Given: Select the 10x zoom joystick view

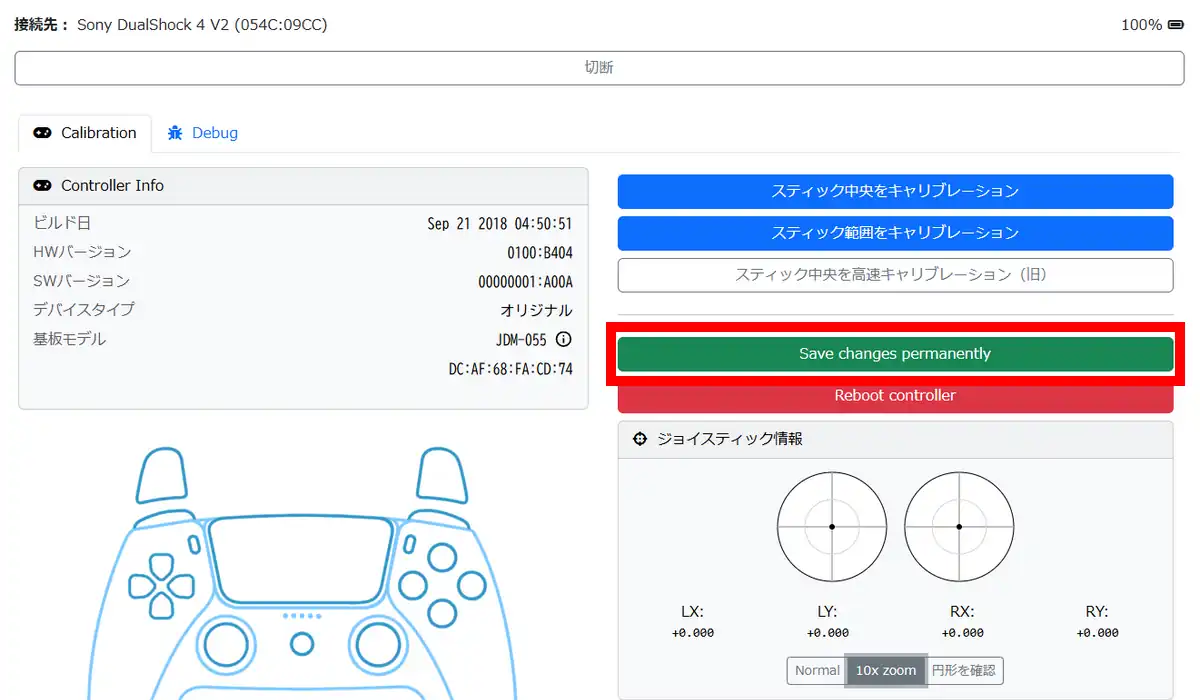Looking at the screenshot, I should pyautogui.click(x=885, y=670).
